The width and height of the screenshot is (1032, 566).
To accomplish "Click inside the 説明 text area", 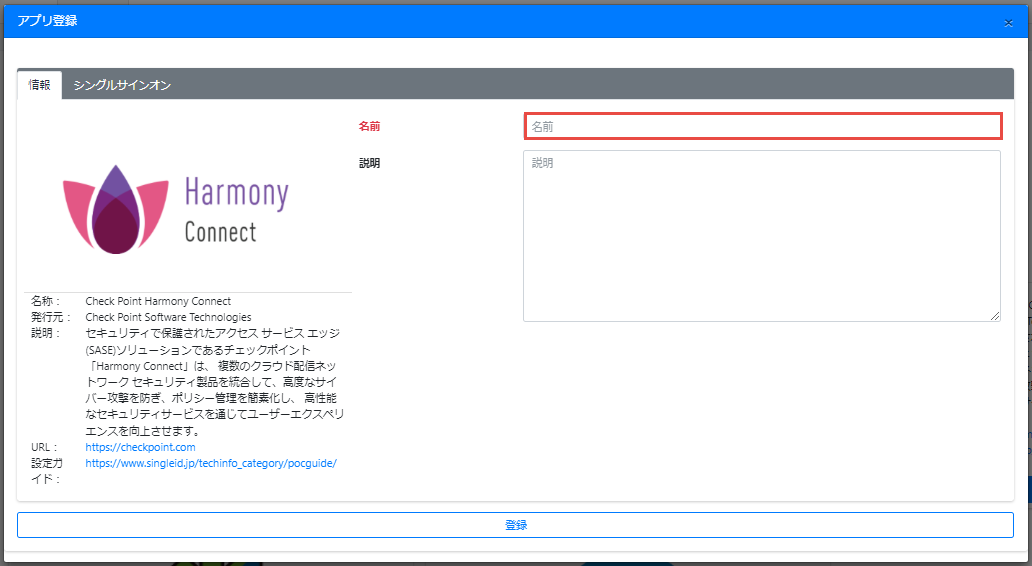I will coord(762,235).
